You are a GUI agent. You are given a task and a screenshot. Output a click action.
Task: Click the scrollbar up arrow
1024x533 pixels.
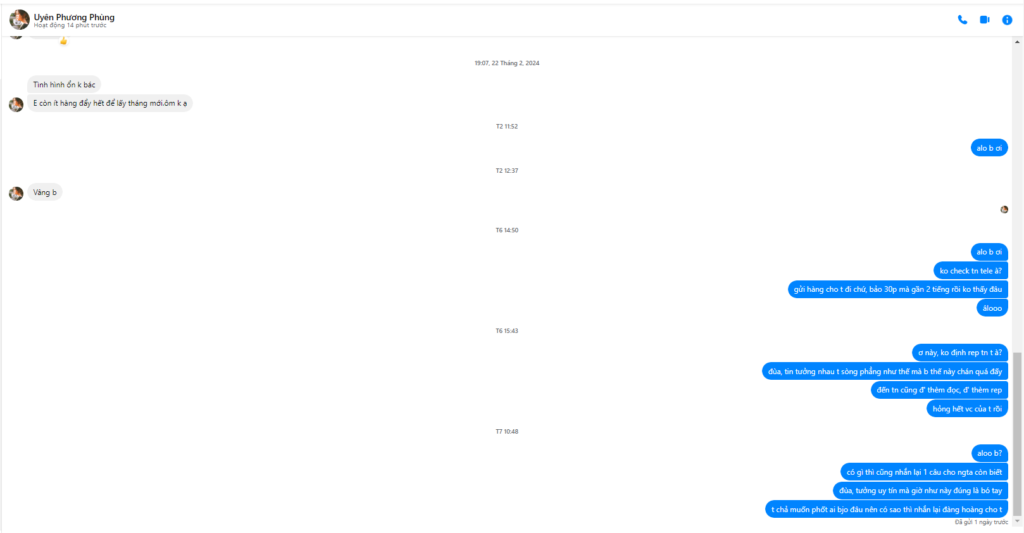pyautogui.click(x=1017, y=42)
